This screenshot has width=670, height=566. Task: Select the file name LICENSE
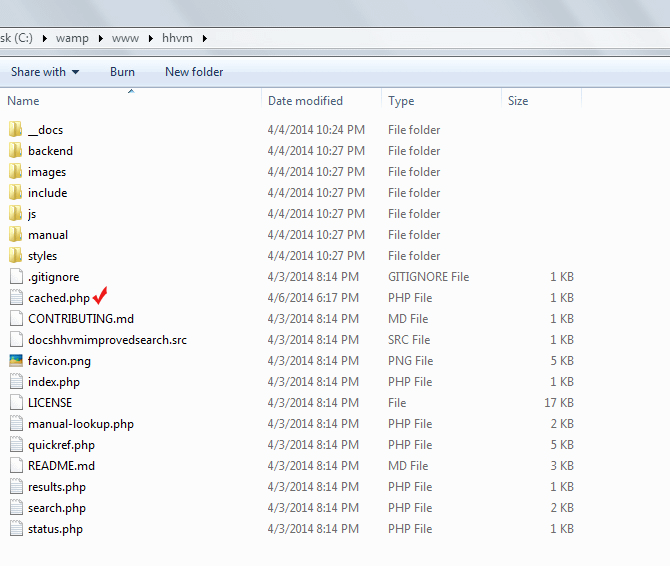[50, 403]
